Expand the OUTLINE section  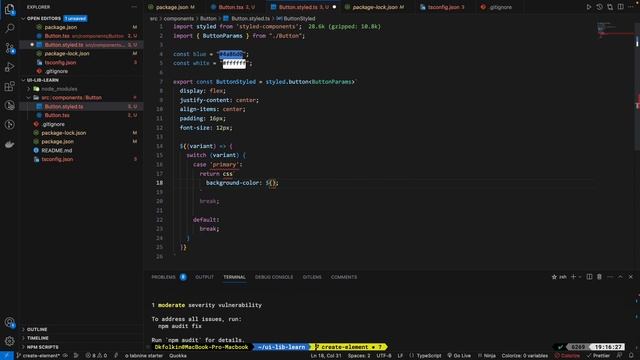(37, 329)
